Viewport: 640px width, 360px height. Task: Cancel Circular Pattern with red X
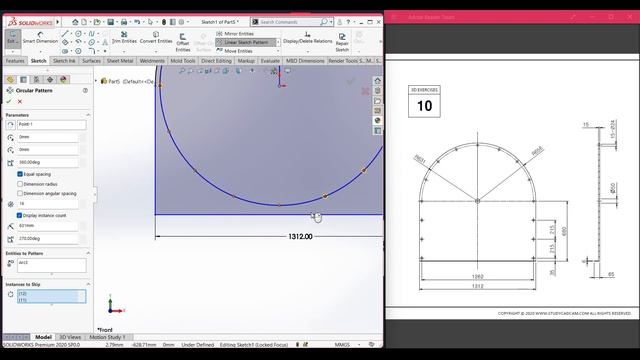coord(20,101)
